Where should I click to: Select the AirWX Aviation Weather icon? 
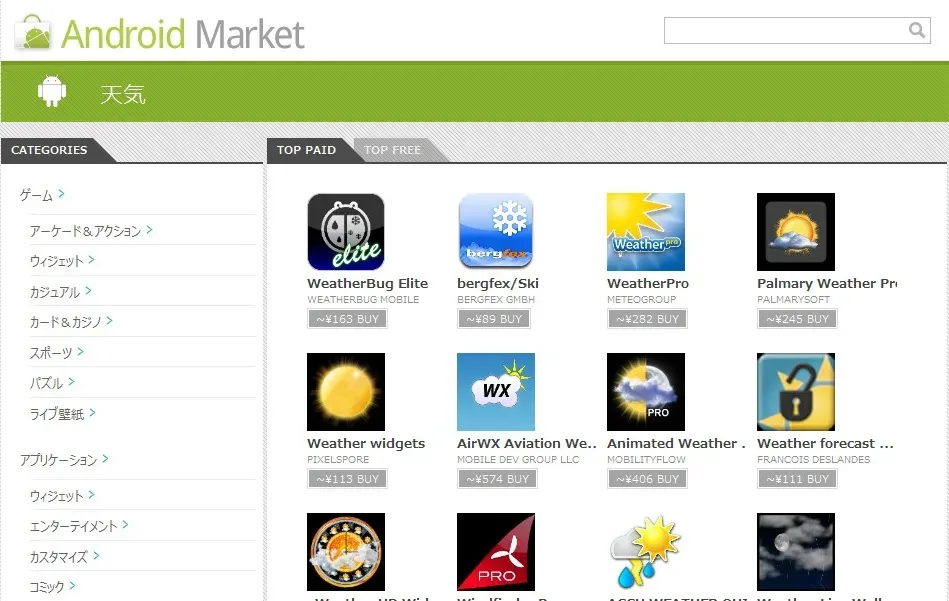[496, 392]
